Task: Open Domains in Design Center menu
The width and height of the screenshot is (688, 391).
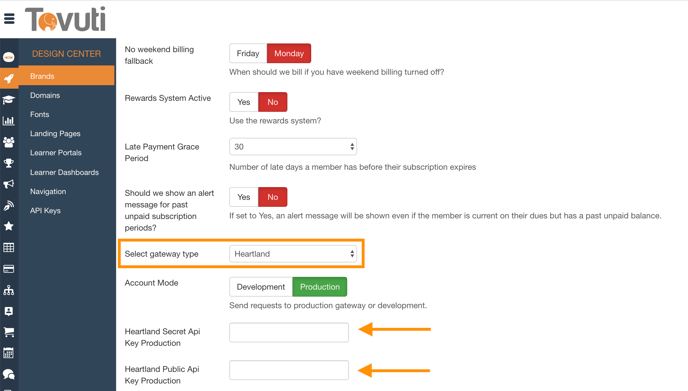Action: pos(45,95)
